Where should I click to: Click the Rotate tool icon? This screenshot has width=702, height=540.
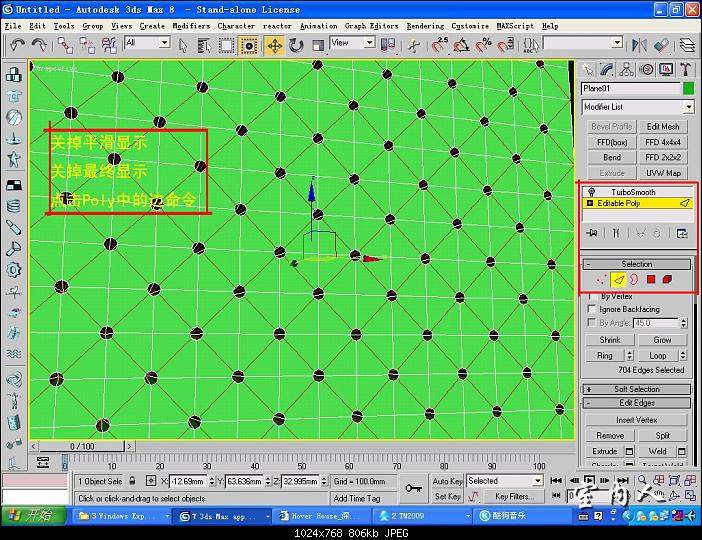pos(297,45)
